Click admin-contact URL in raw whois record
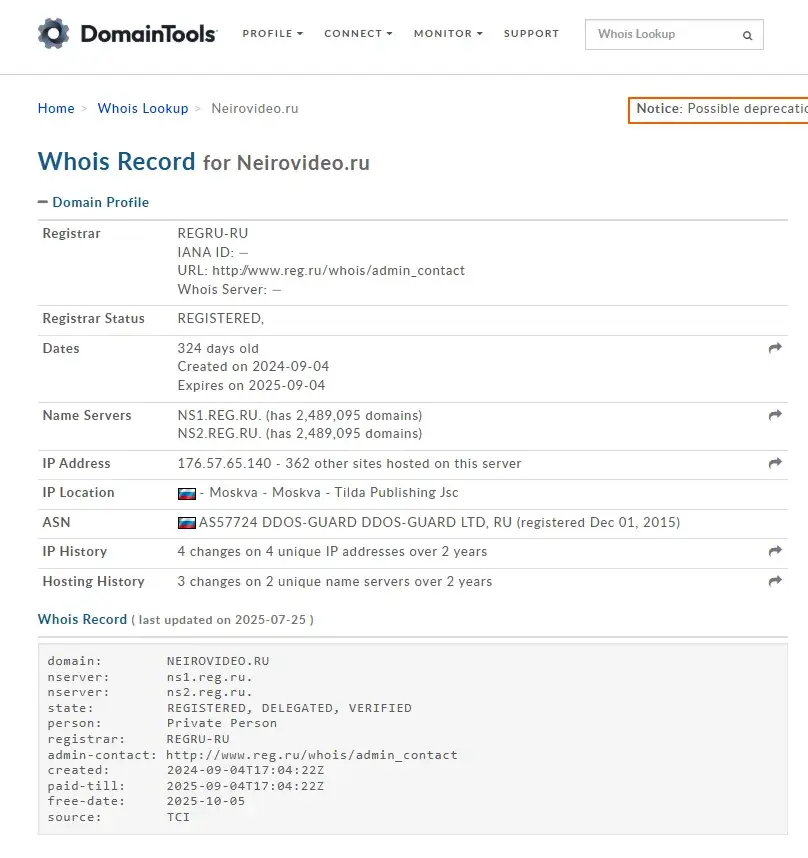This screenshot has width=808, height=858. coord(312,755)
